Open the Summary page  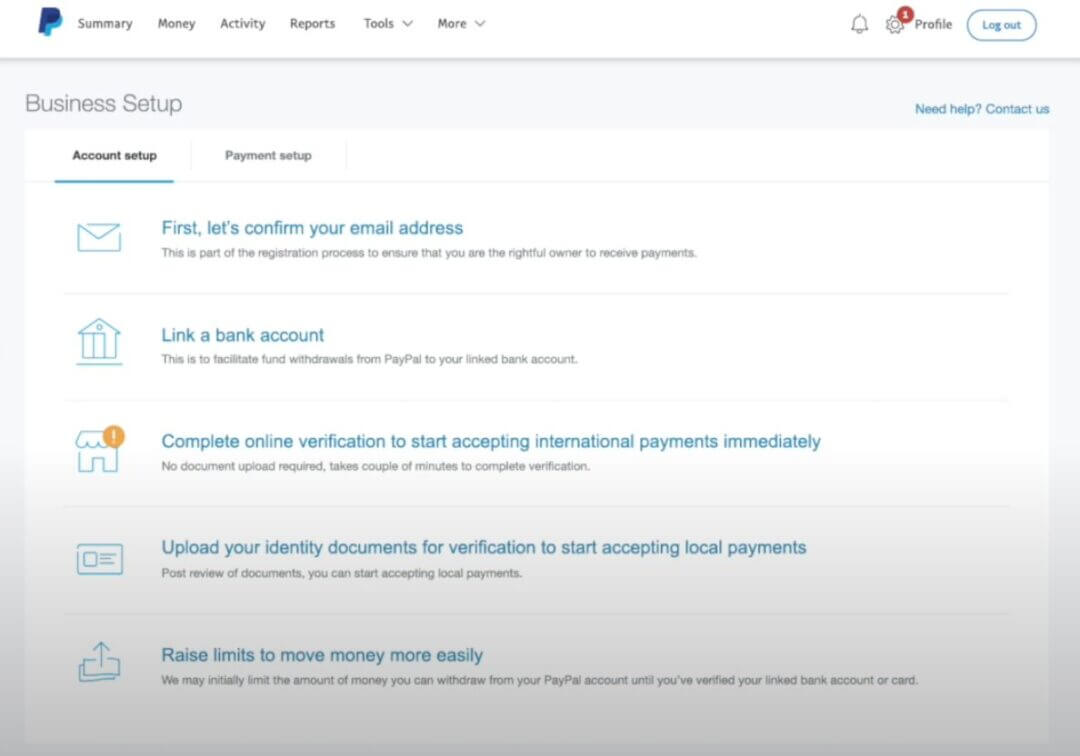[105, 23]
